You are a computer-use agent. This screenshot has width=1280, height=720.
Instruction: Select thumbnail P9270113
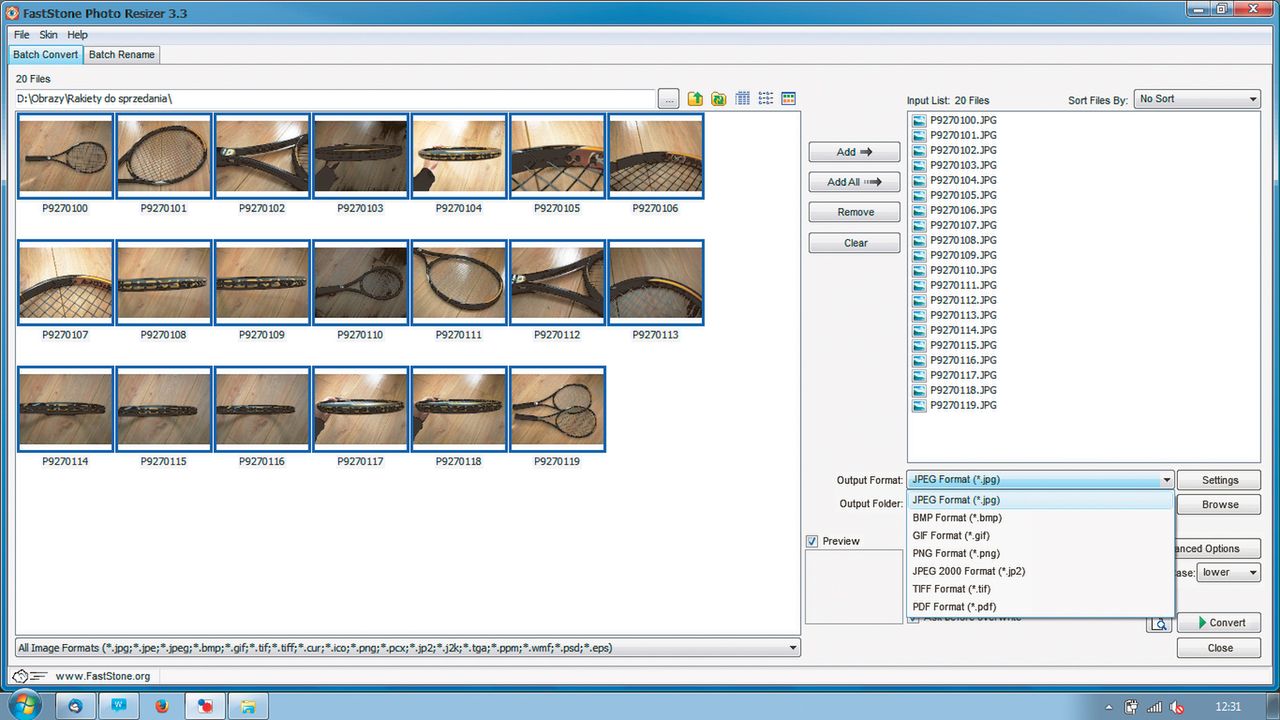[x=655, y=283]
